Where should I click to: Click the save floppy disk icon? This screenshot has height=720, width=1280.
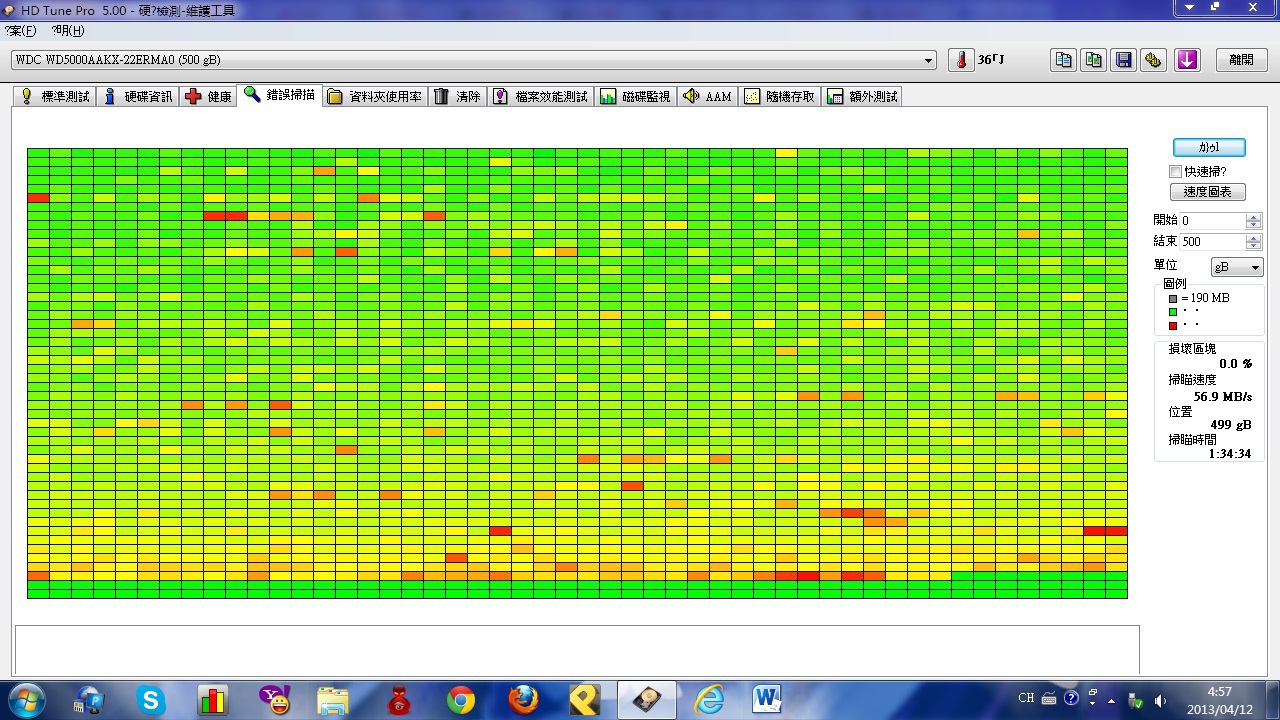1124,60
